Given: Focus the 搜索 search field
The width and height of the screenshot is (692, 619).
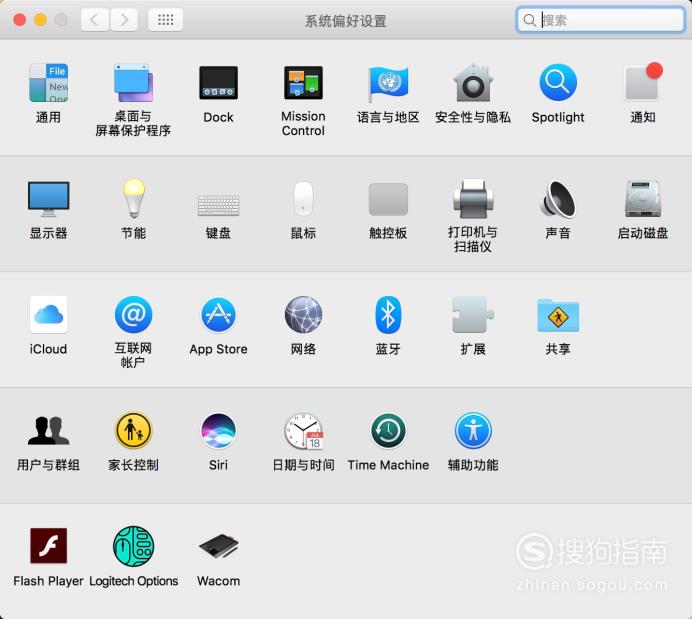Looking at the screenshot, I should [x=601, y=20].
